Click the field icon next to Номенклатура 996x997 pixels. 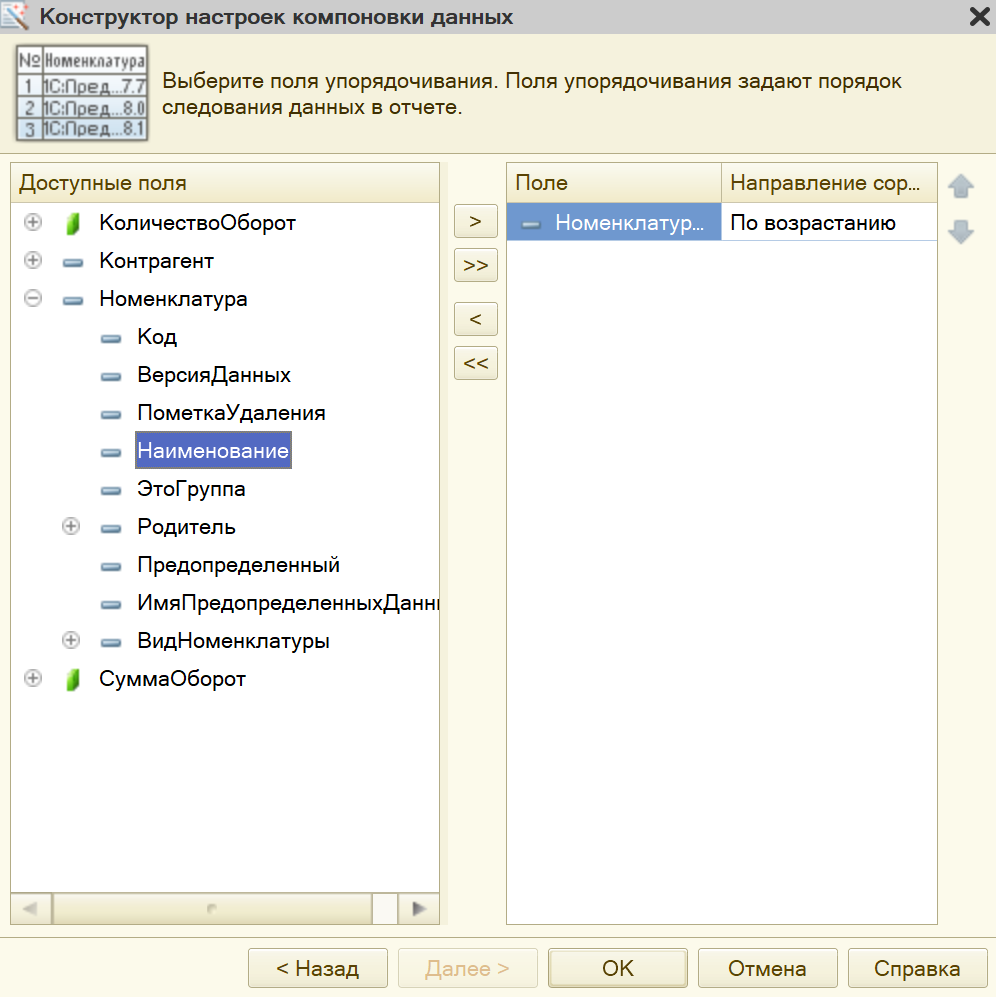coord(73,300)
